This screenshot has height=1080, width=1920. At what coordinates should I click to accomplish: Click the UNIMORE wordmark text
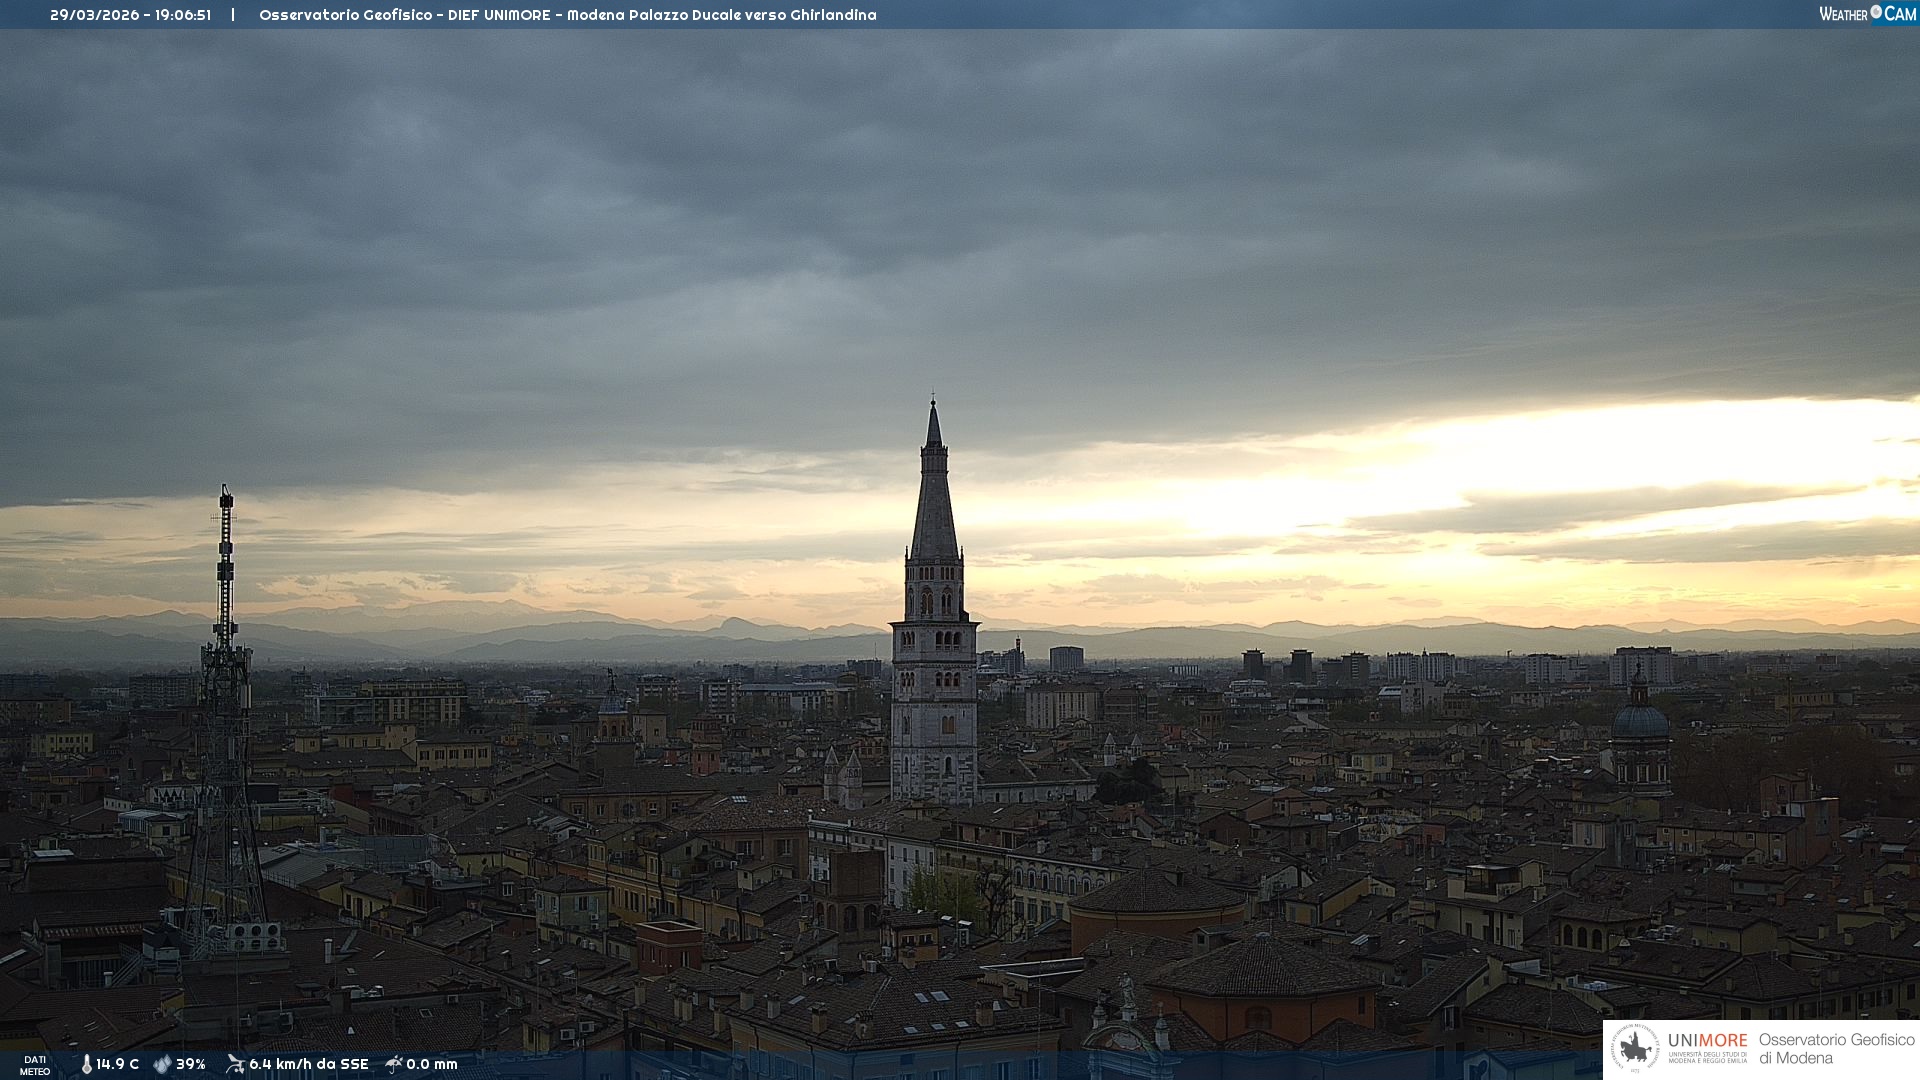coord(1707,1040)
